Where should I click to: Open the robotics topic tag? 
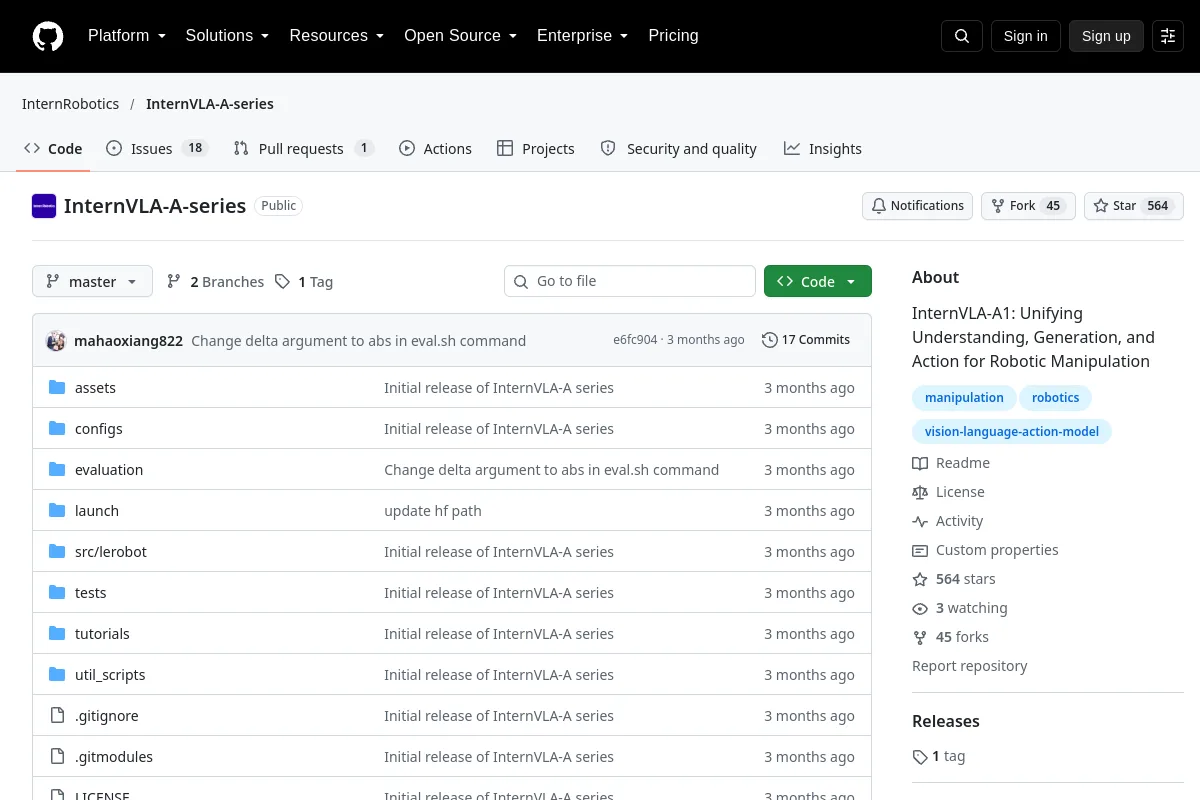tap(1056, 398)
